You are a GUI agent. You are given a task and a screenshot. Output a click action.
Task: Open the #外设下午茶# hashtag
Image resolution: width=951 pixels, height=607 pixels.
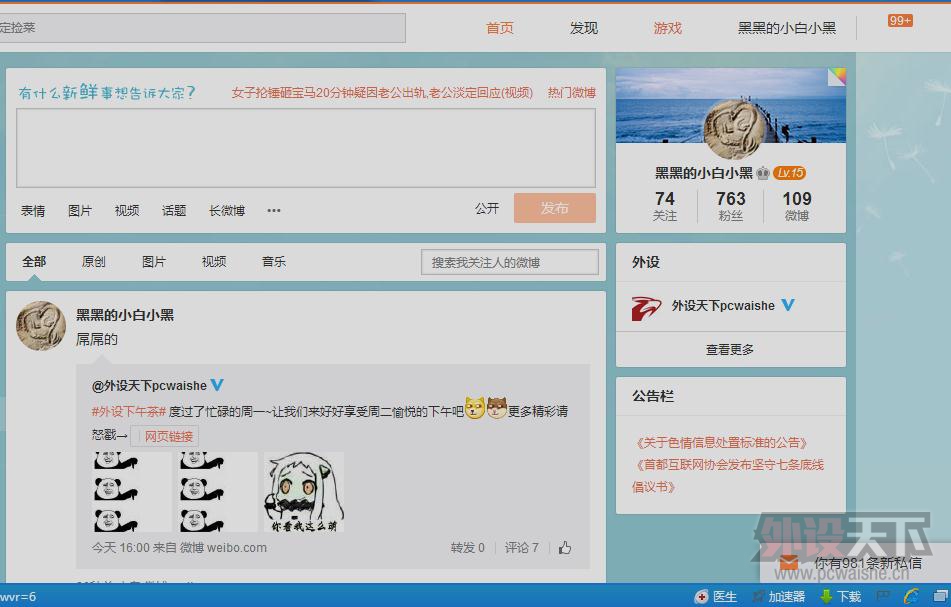coord(129,412)
